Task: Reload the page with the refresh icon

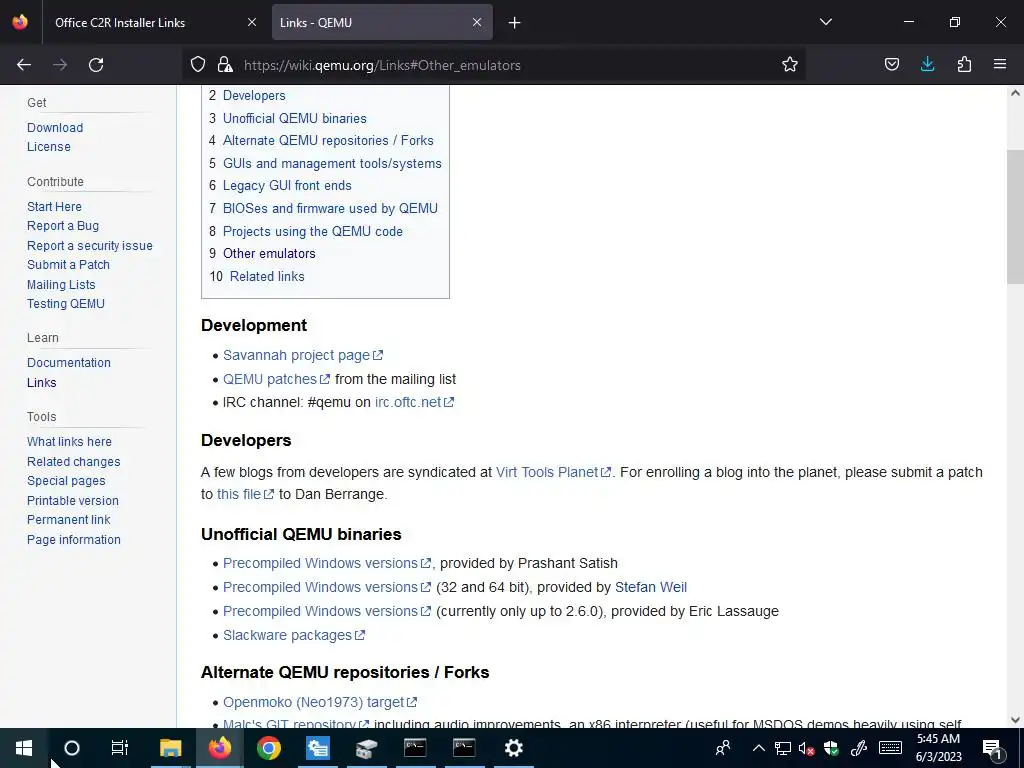Action: click(x=96, y=65)
